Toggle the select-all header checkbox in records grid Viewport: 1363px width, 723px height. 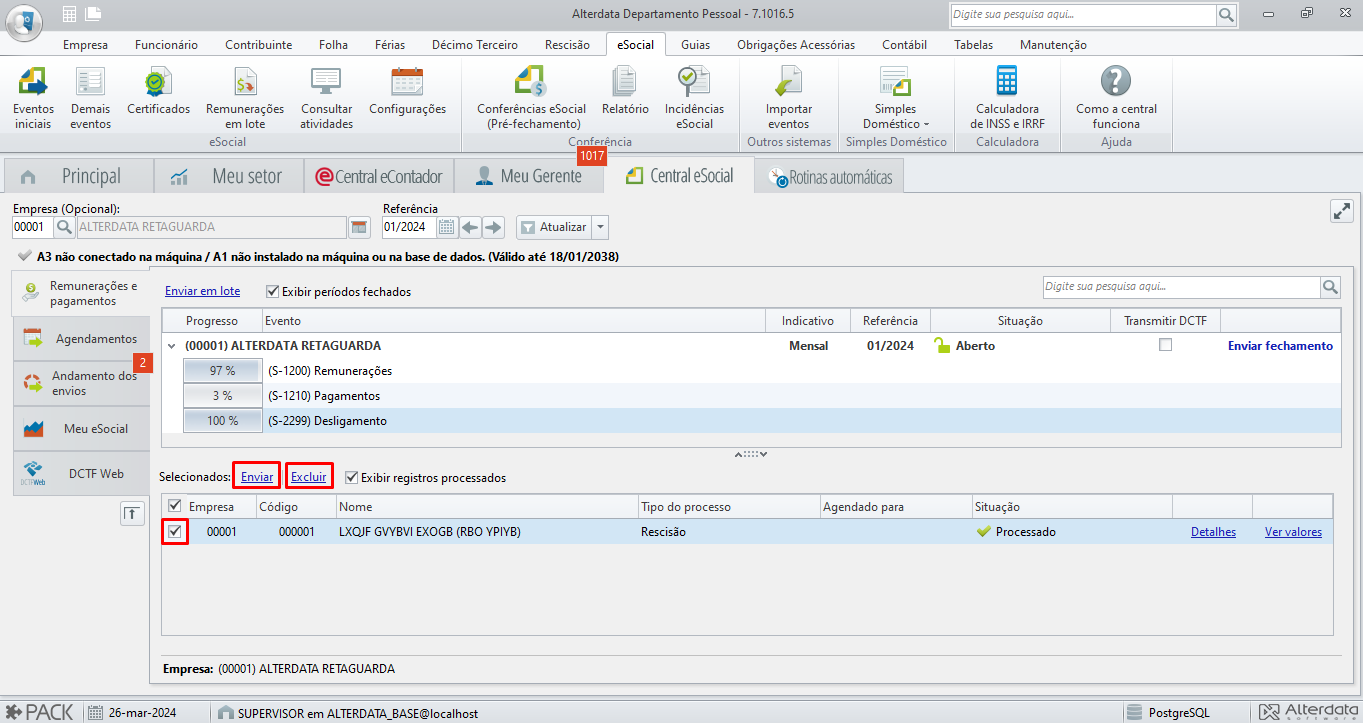pyautogui.click(x=175, y=506)
